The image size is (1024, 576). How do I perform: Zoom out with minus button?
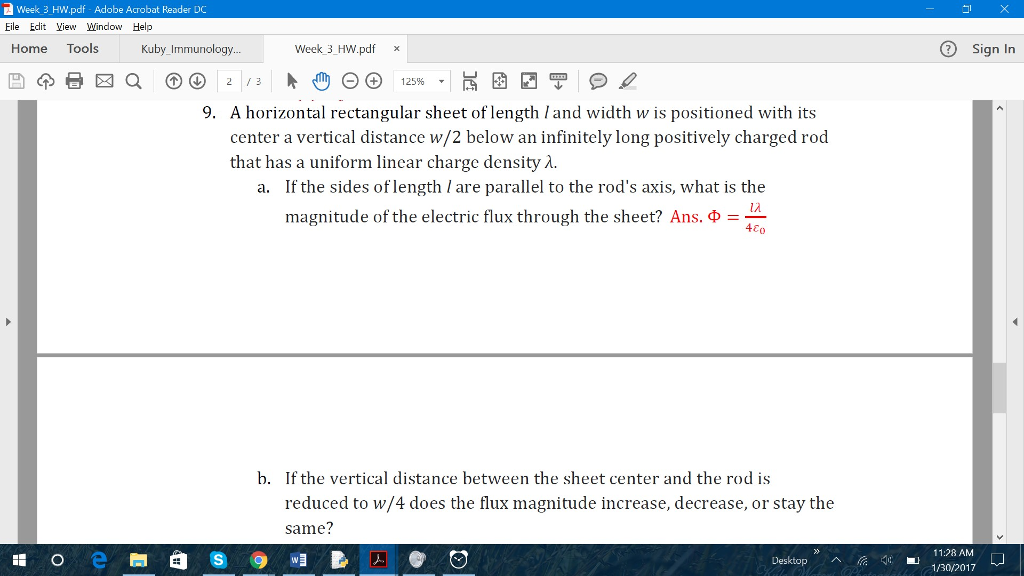pos(350,81)
